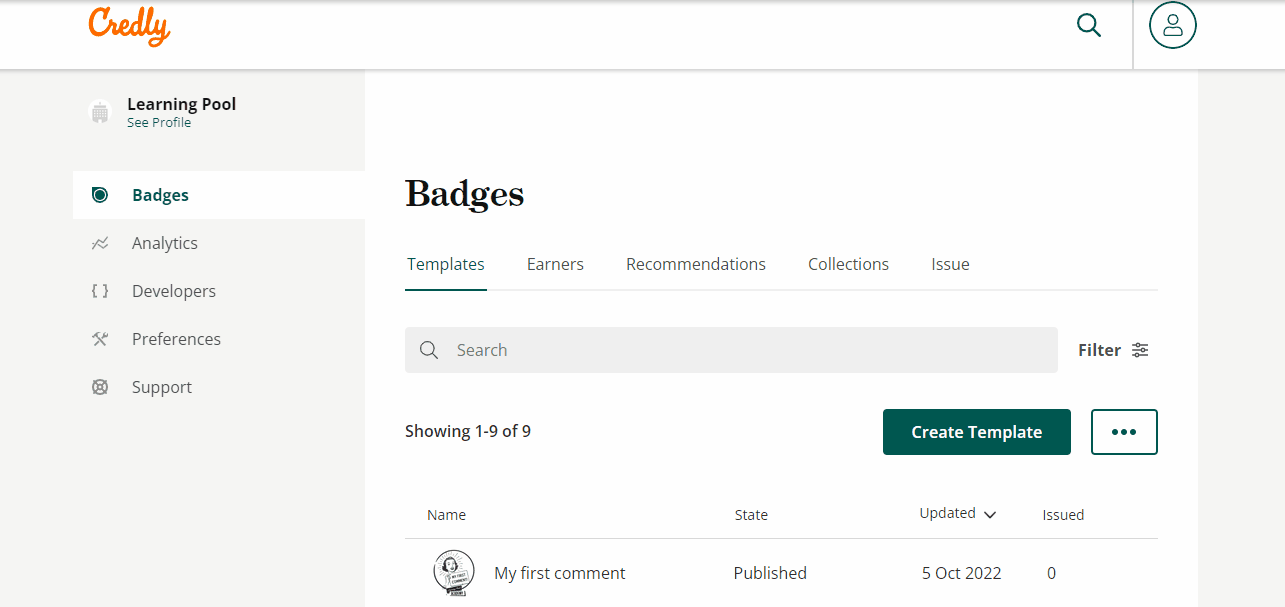
Task: Click the Learning Pool organization avatar
Action: tap(99, 111)
